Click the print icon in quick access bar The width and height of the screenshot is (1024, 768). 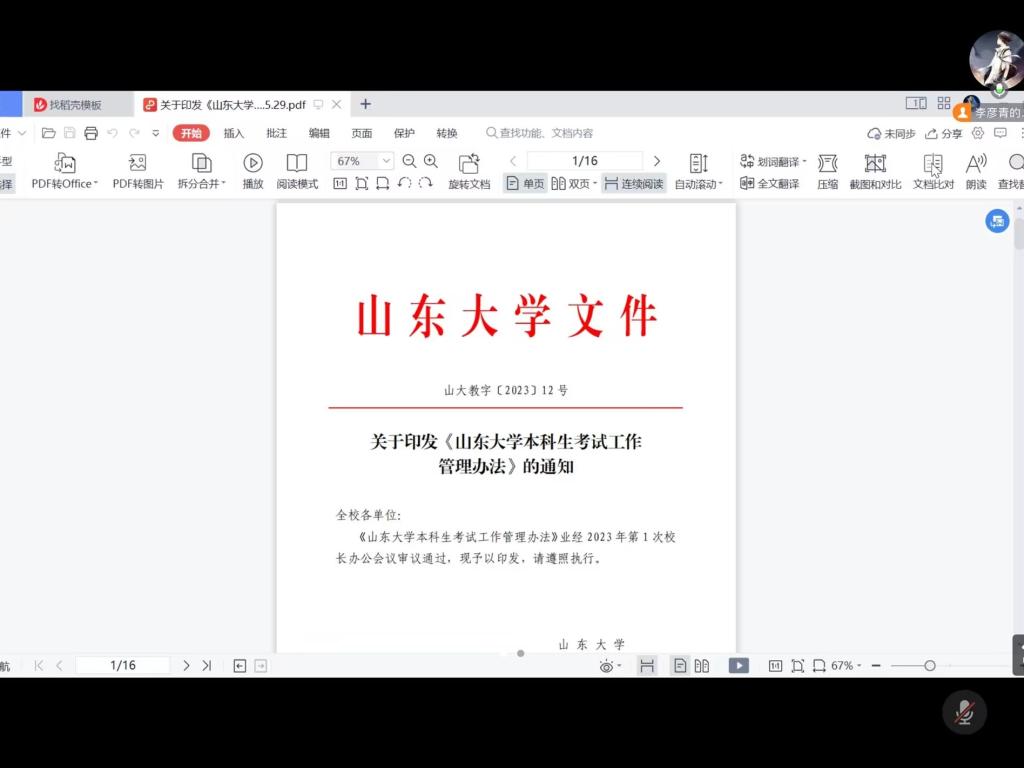click(91, 133)
